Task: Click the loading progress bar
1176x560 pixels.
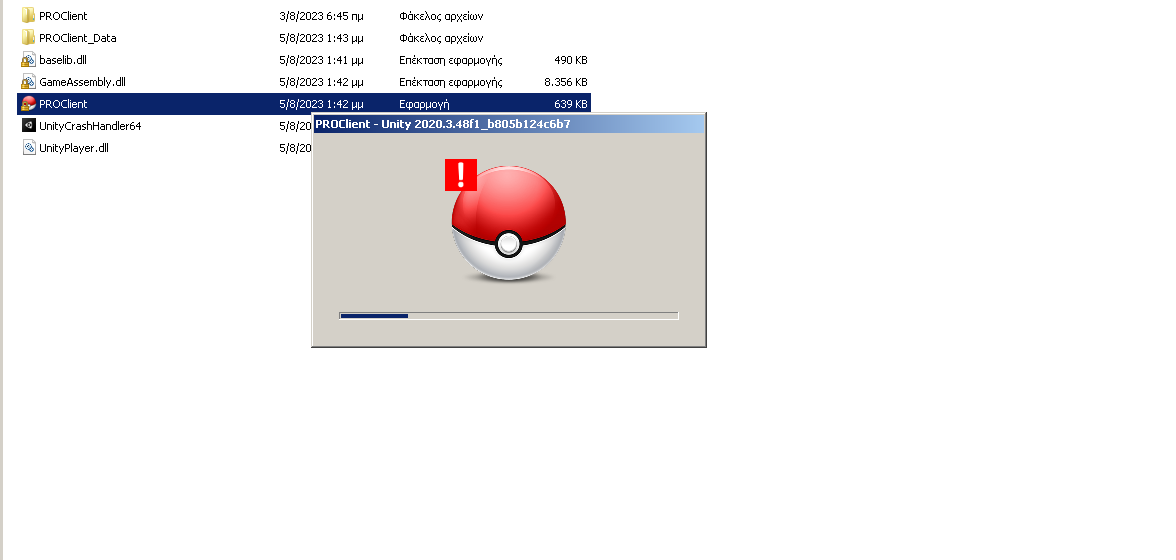Action: coord(508,316)
